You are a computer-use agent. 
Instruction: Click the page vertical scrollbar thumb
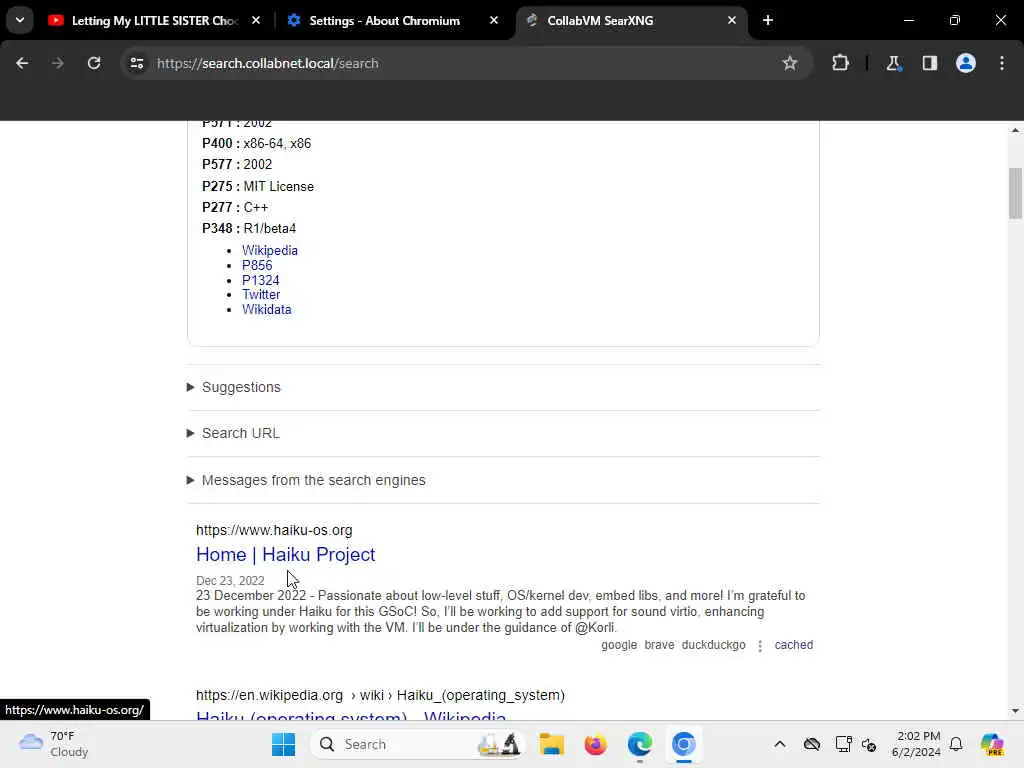click(x=1015, y=193)
